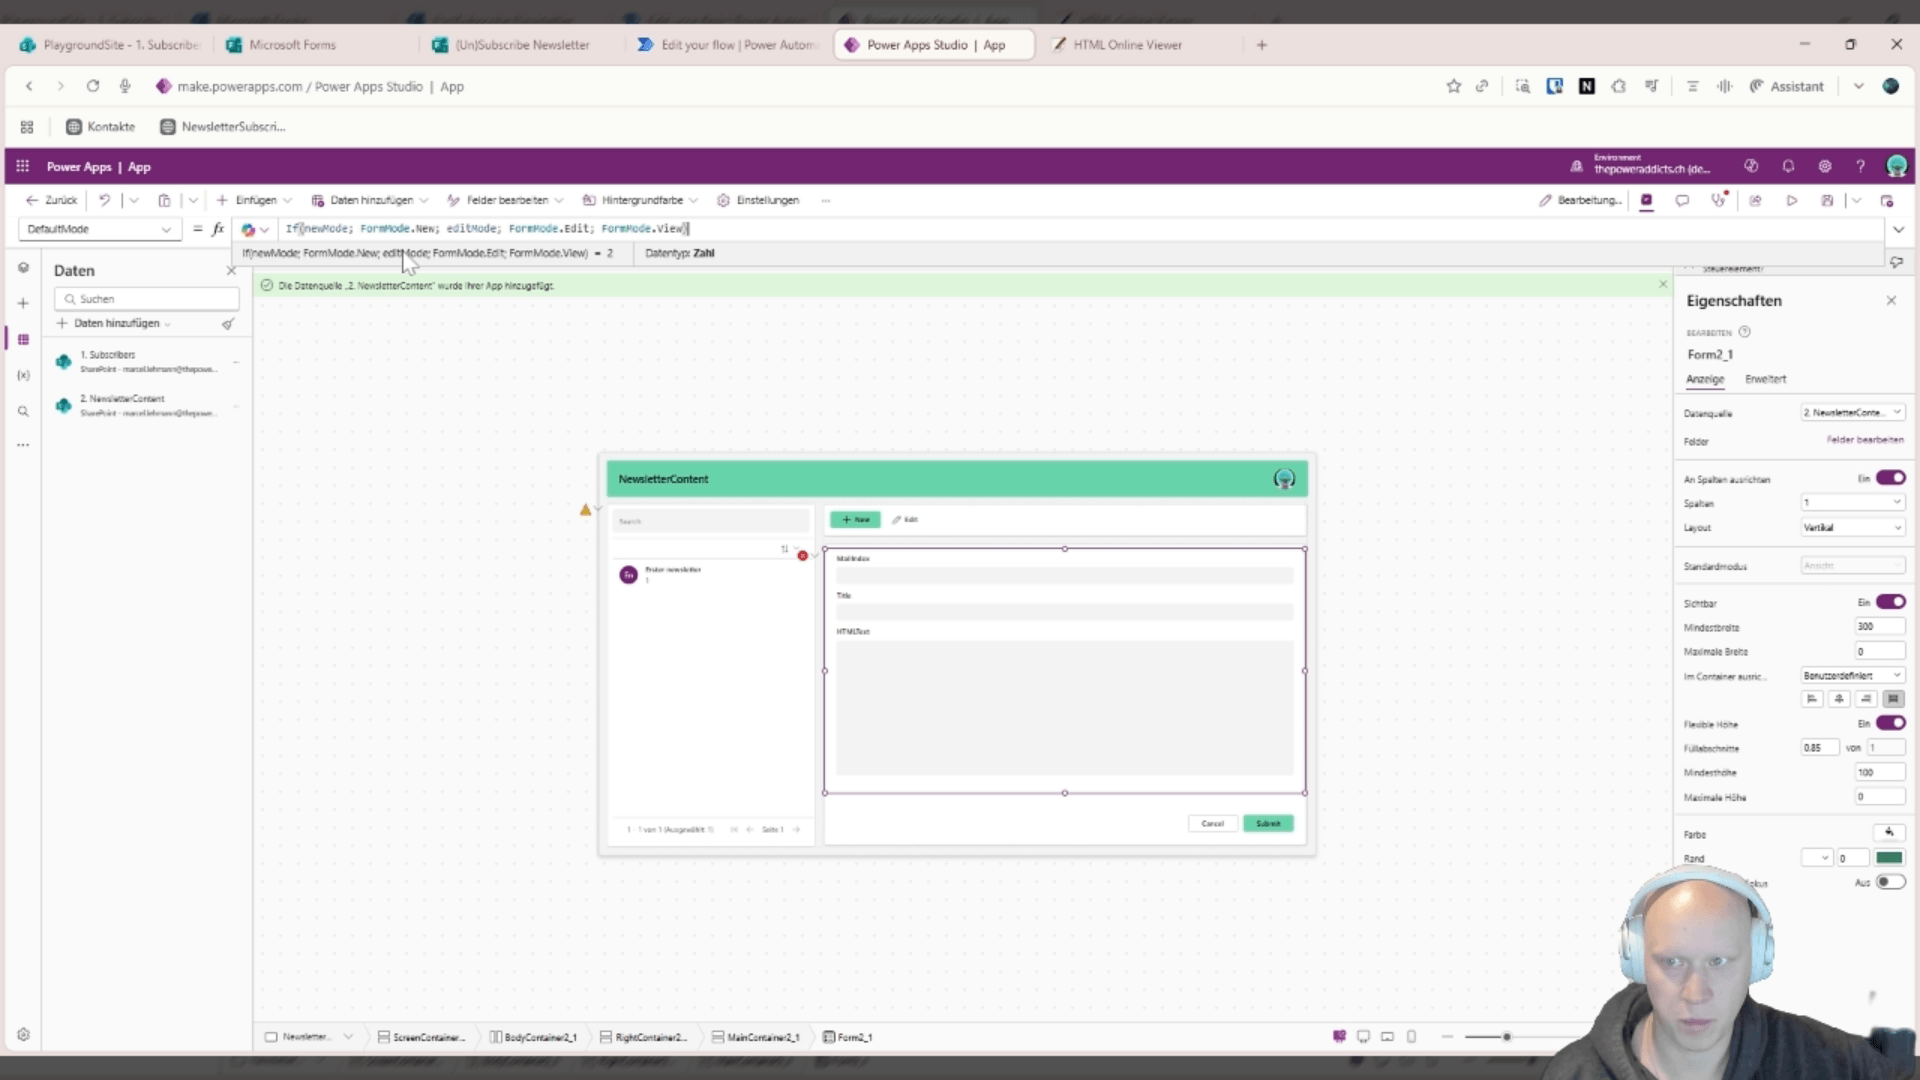Click the align start icon in properties
Image resolution: width=1920 pixels, height=1080 pixels.
(1812, 699)
